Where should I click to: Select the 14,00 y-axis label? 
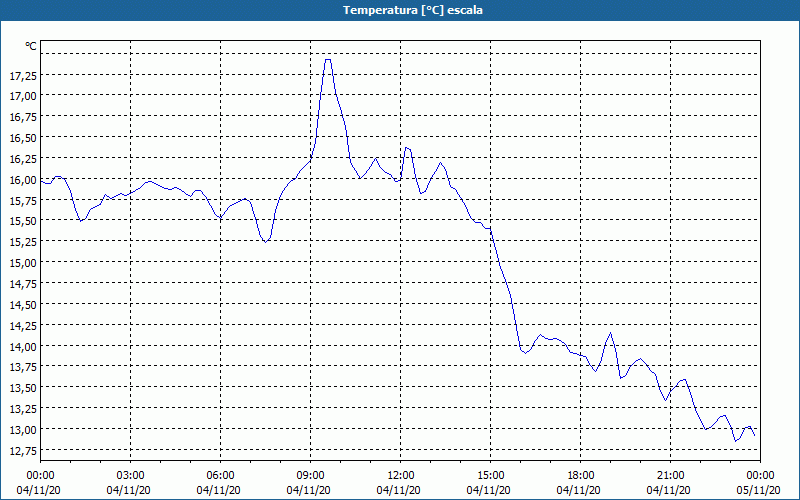[x=22, y=346]
